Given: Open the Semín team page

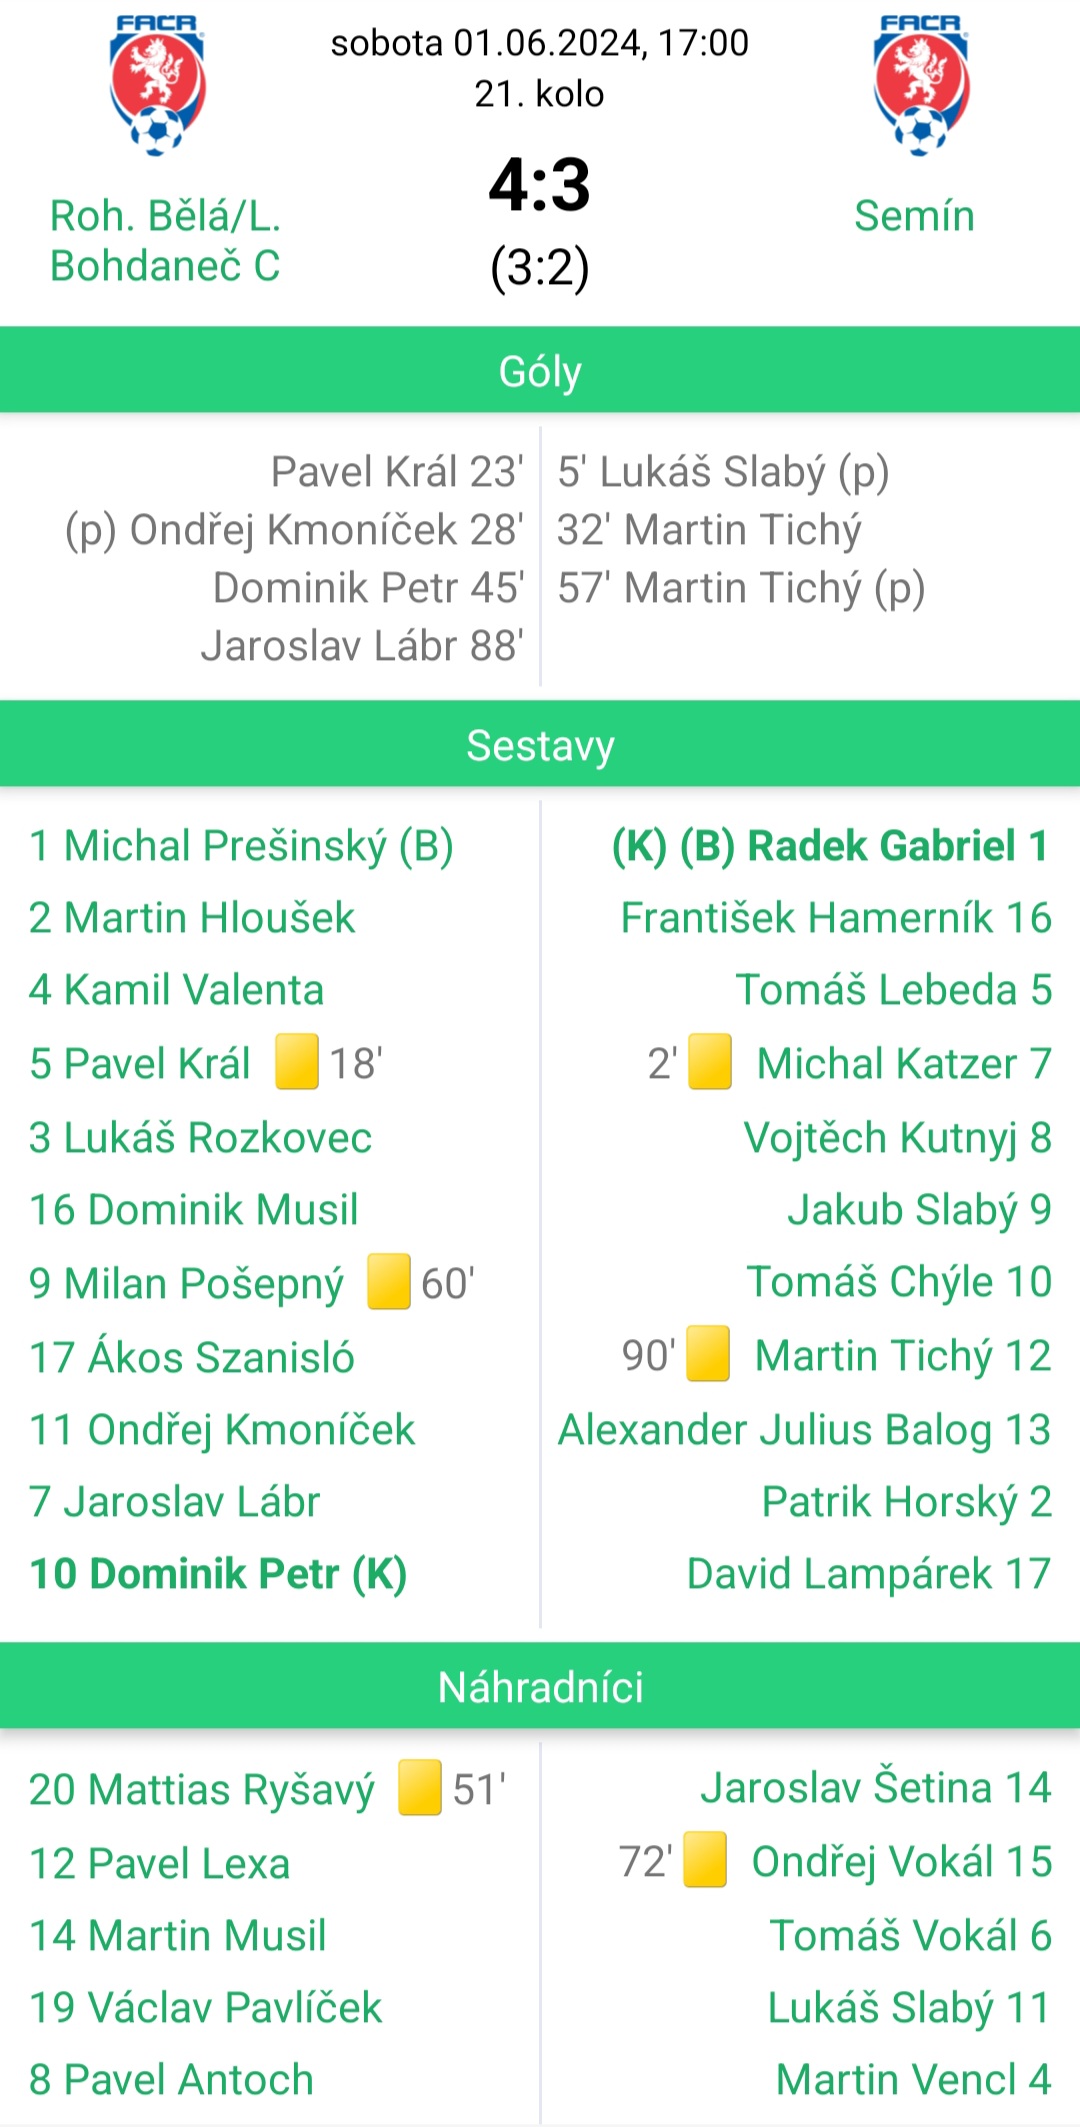Looking at the screenshot, I should click(x=914, y=216).
